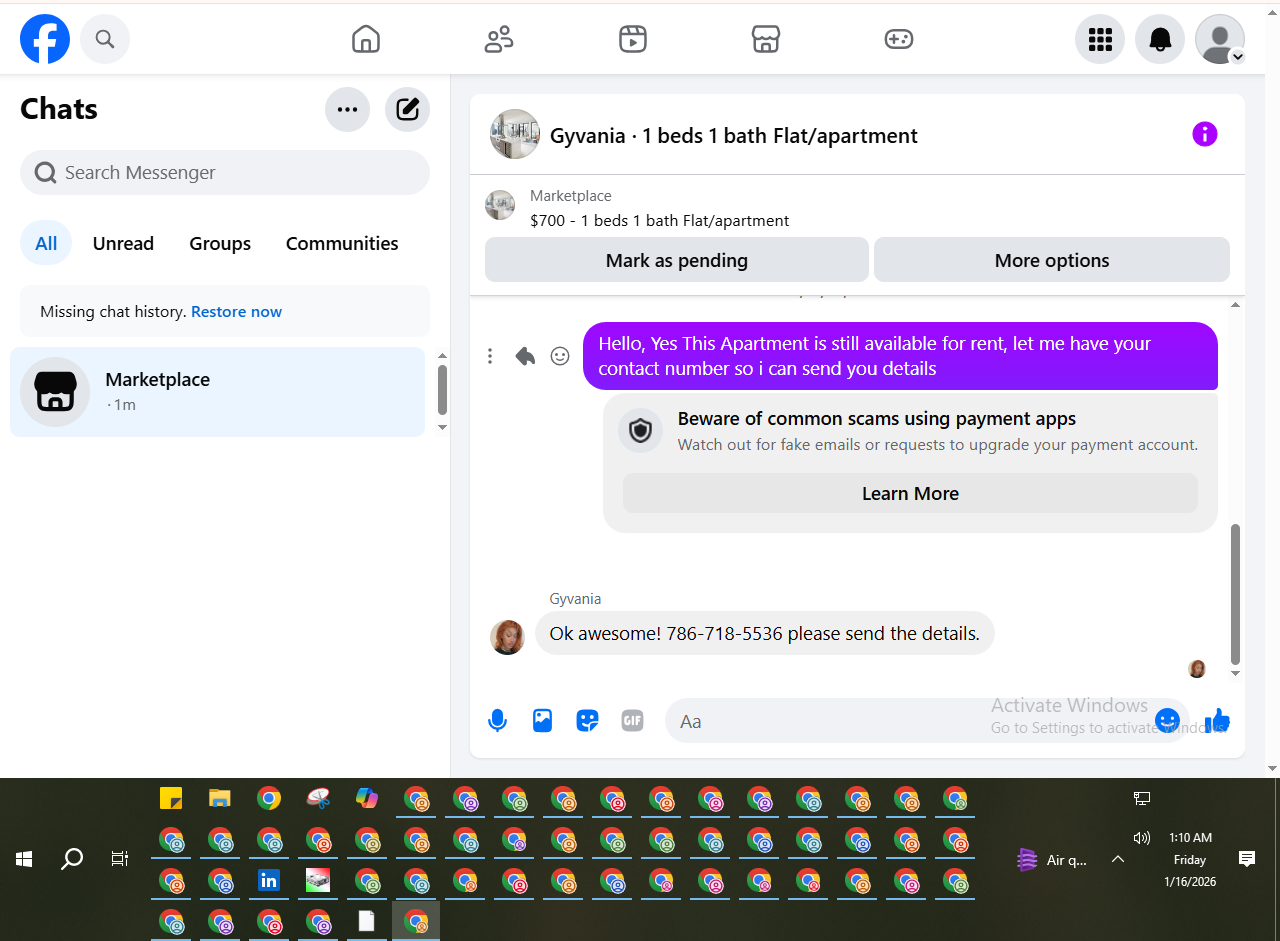Choose a GIF with the GIF icon
This screenshot has width=1280, height=941.
(632, 720)
